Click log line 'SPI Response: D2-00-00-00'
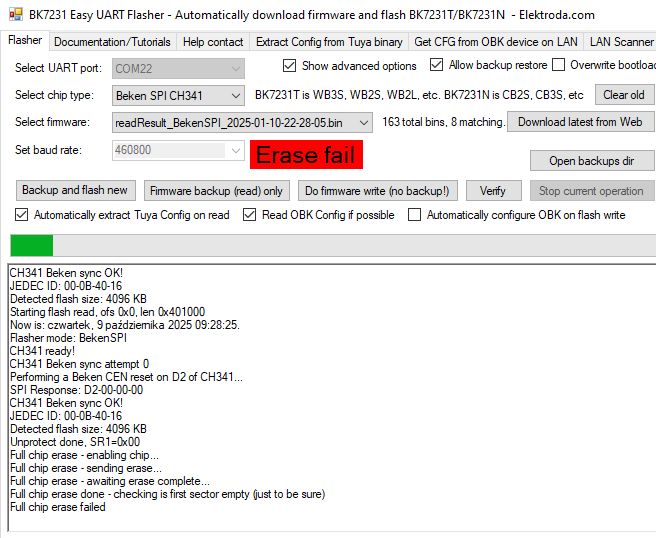 [77, 390]
